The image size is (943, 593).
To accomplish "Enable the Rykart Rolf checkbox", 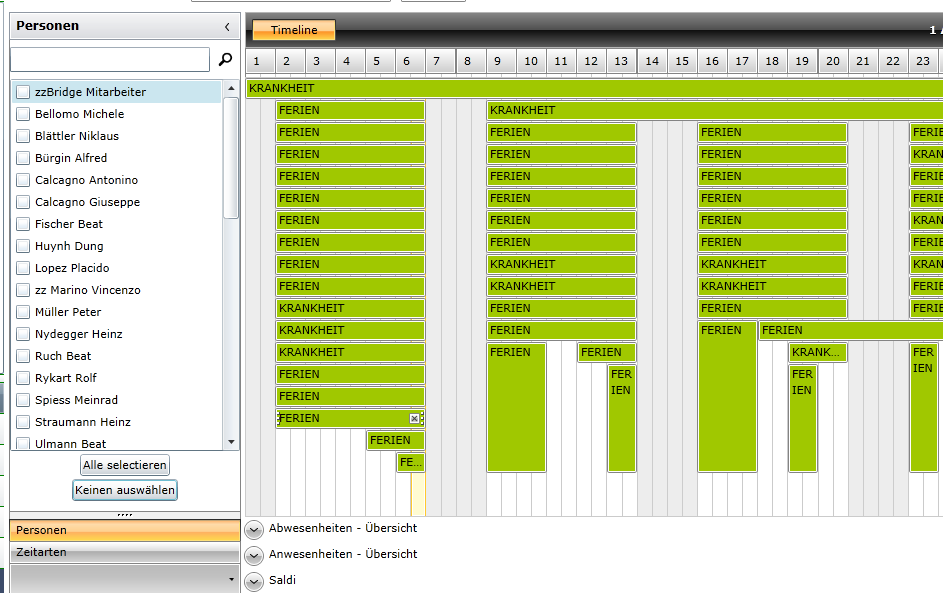I will coord(23,378).
